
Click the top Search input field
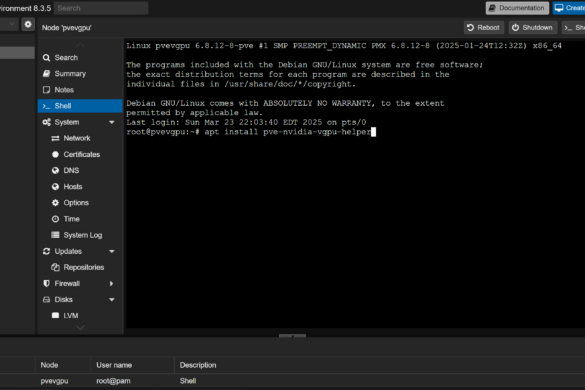pos(101,8)
